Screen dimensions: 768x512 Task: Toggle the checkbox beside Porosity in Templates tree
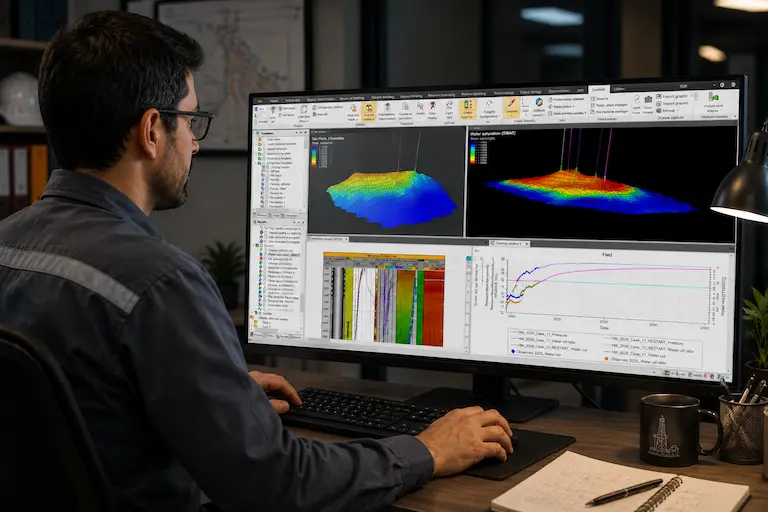[x=266, y=180]
